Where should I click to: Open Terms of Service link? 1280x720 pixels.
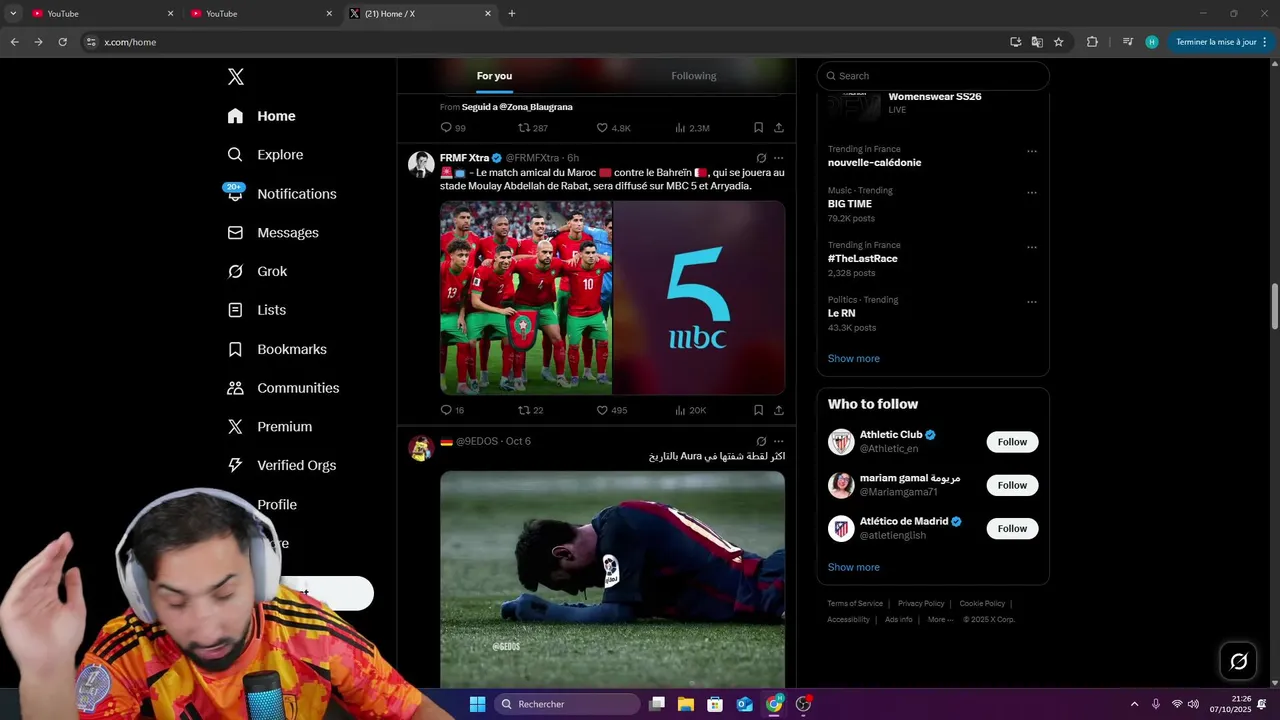(855, 604)
